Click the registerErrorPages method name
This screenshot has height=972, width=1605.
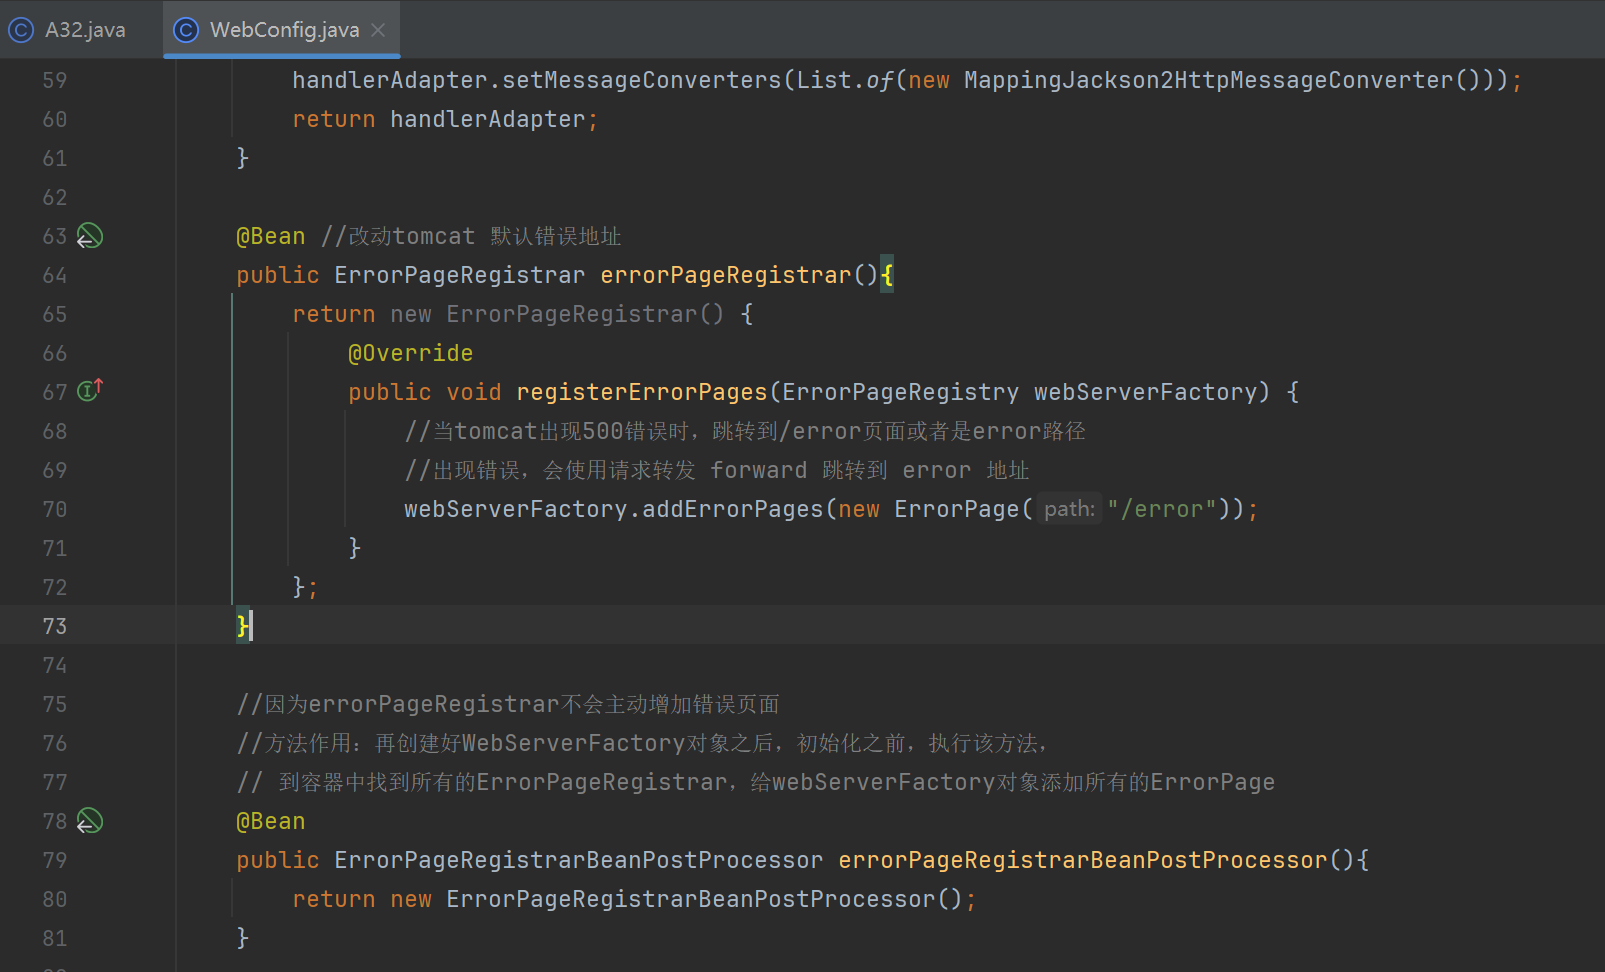point(642,392)
